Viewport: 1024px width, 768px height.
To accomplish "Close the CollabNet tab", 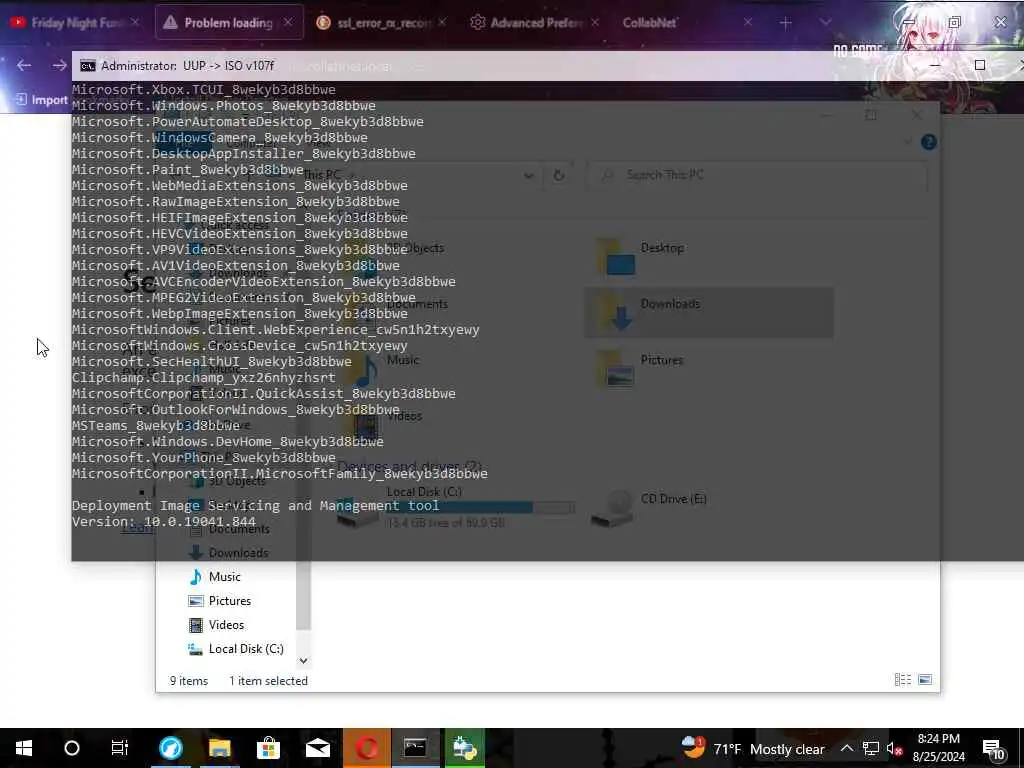I will (x=748, y=22).
